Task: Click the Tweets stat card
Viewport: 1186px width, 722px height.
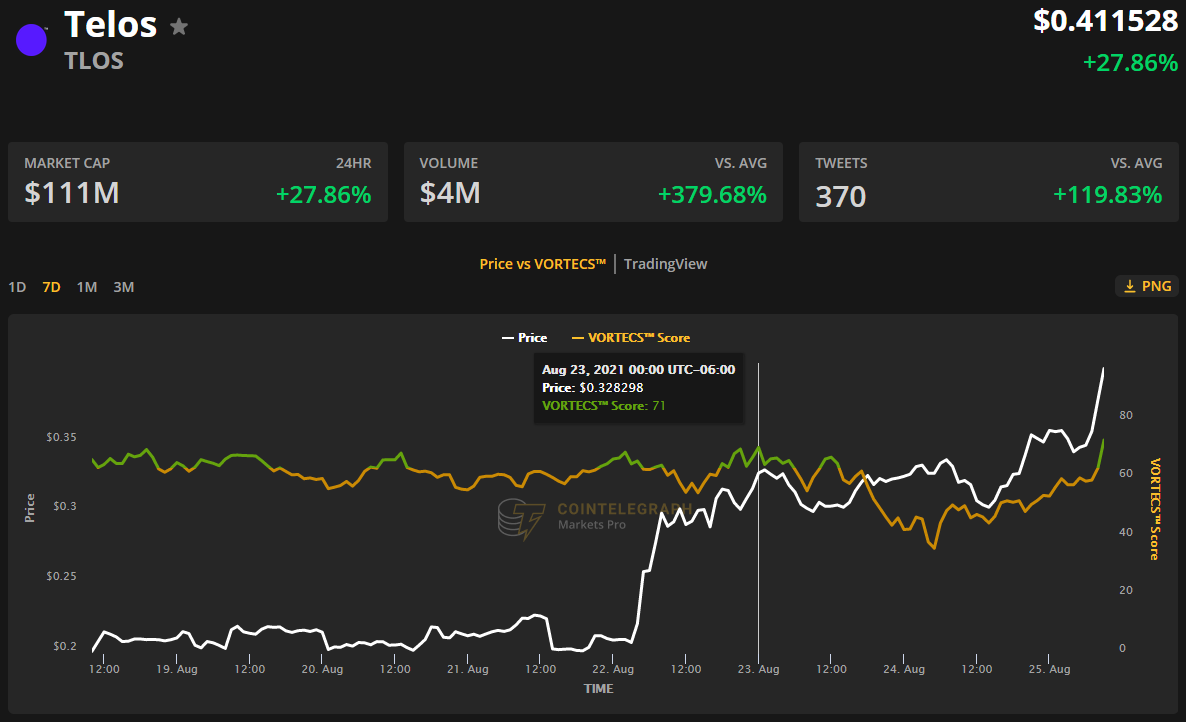Action: (x=988, y=181)
